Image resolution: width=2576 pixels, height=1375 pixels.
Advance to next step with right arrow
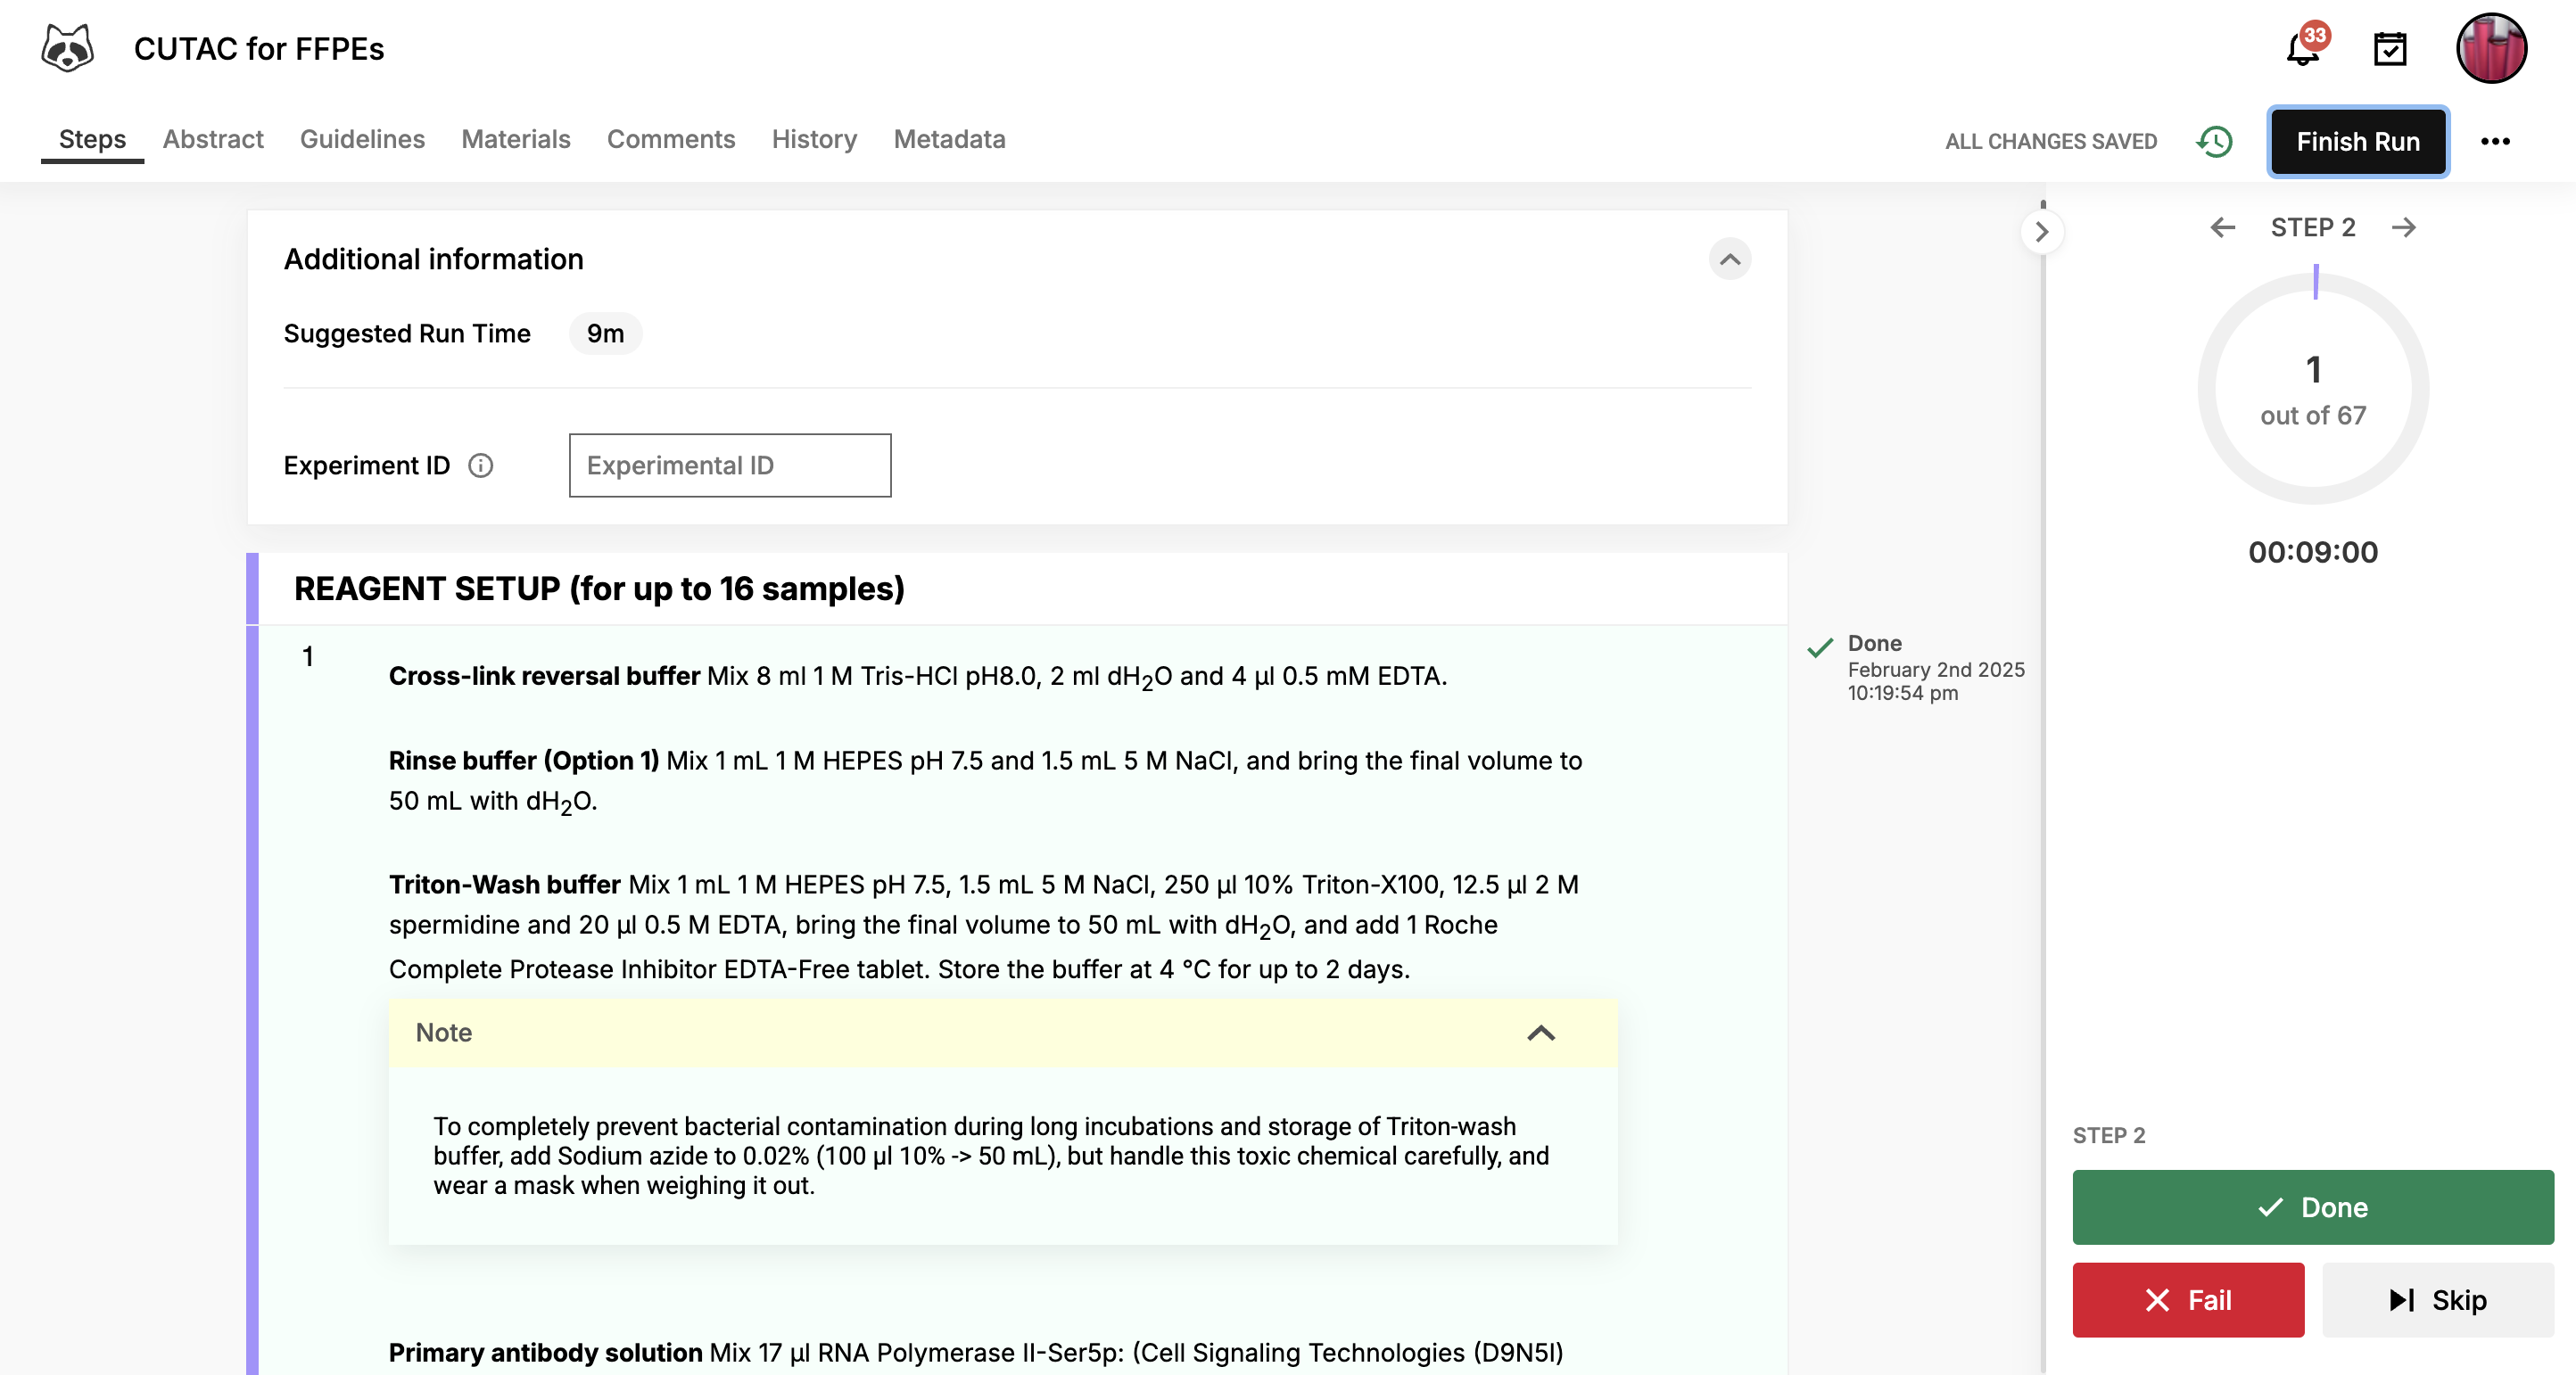[x=2405, y=228]
